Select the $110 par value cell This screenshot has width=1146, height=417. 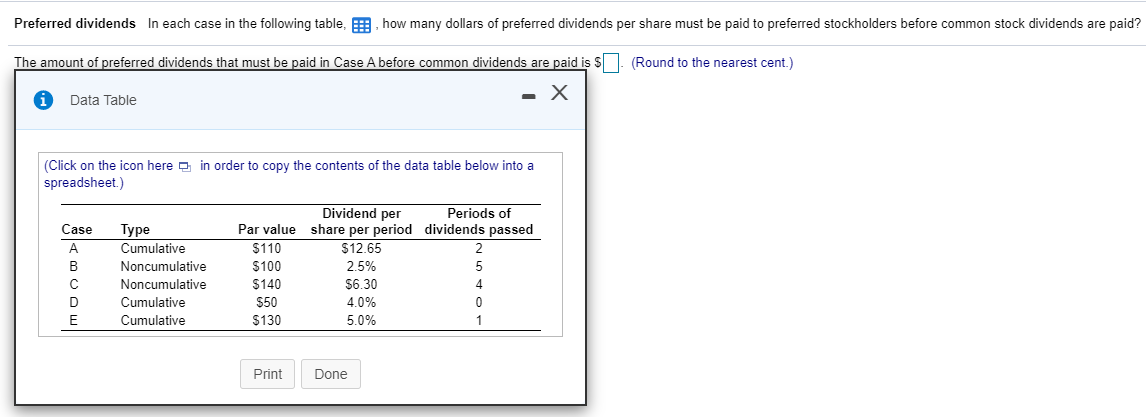[x=267, y=248]
